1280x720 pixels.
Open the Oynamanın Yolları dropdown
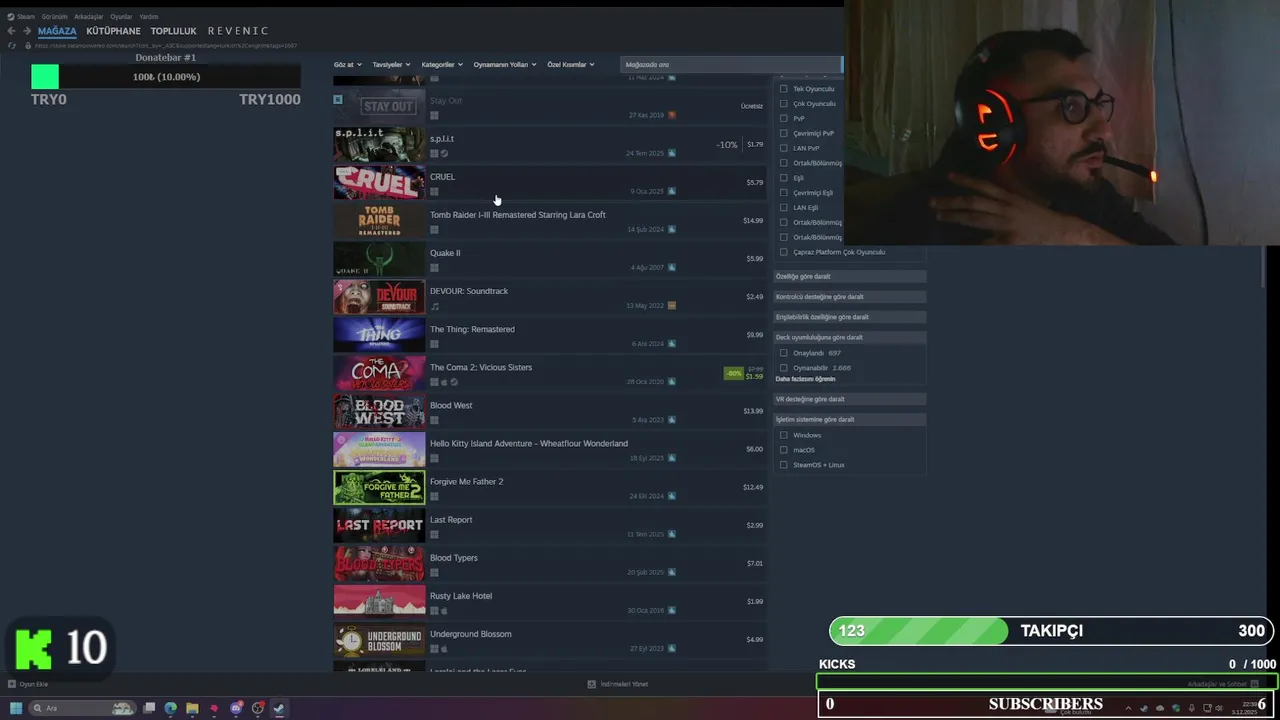point(505,65)
